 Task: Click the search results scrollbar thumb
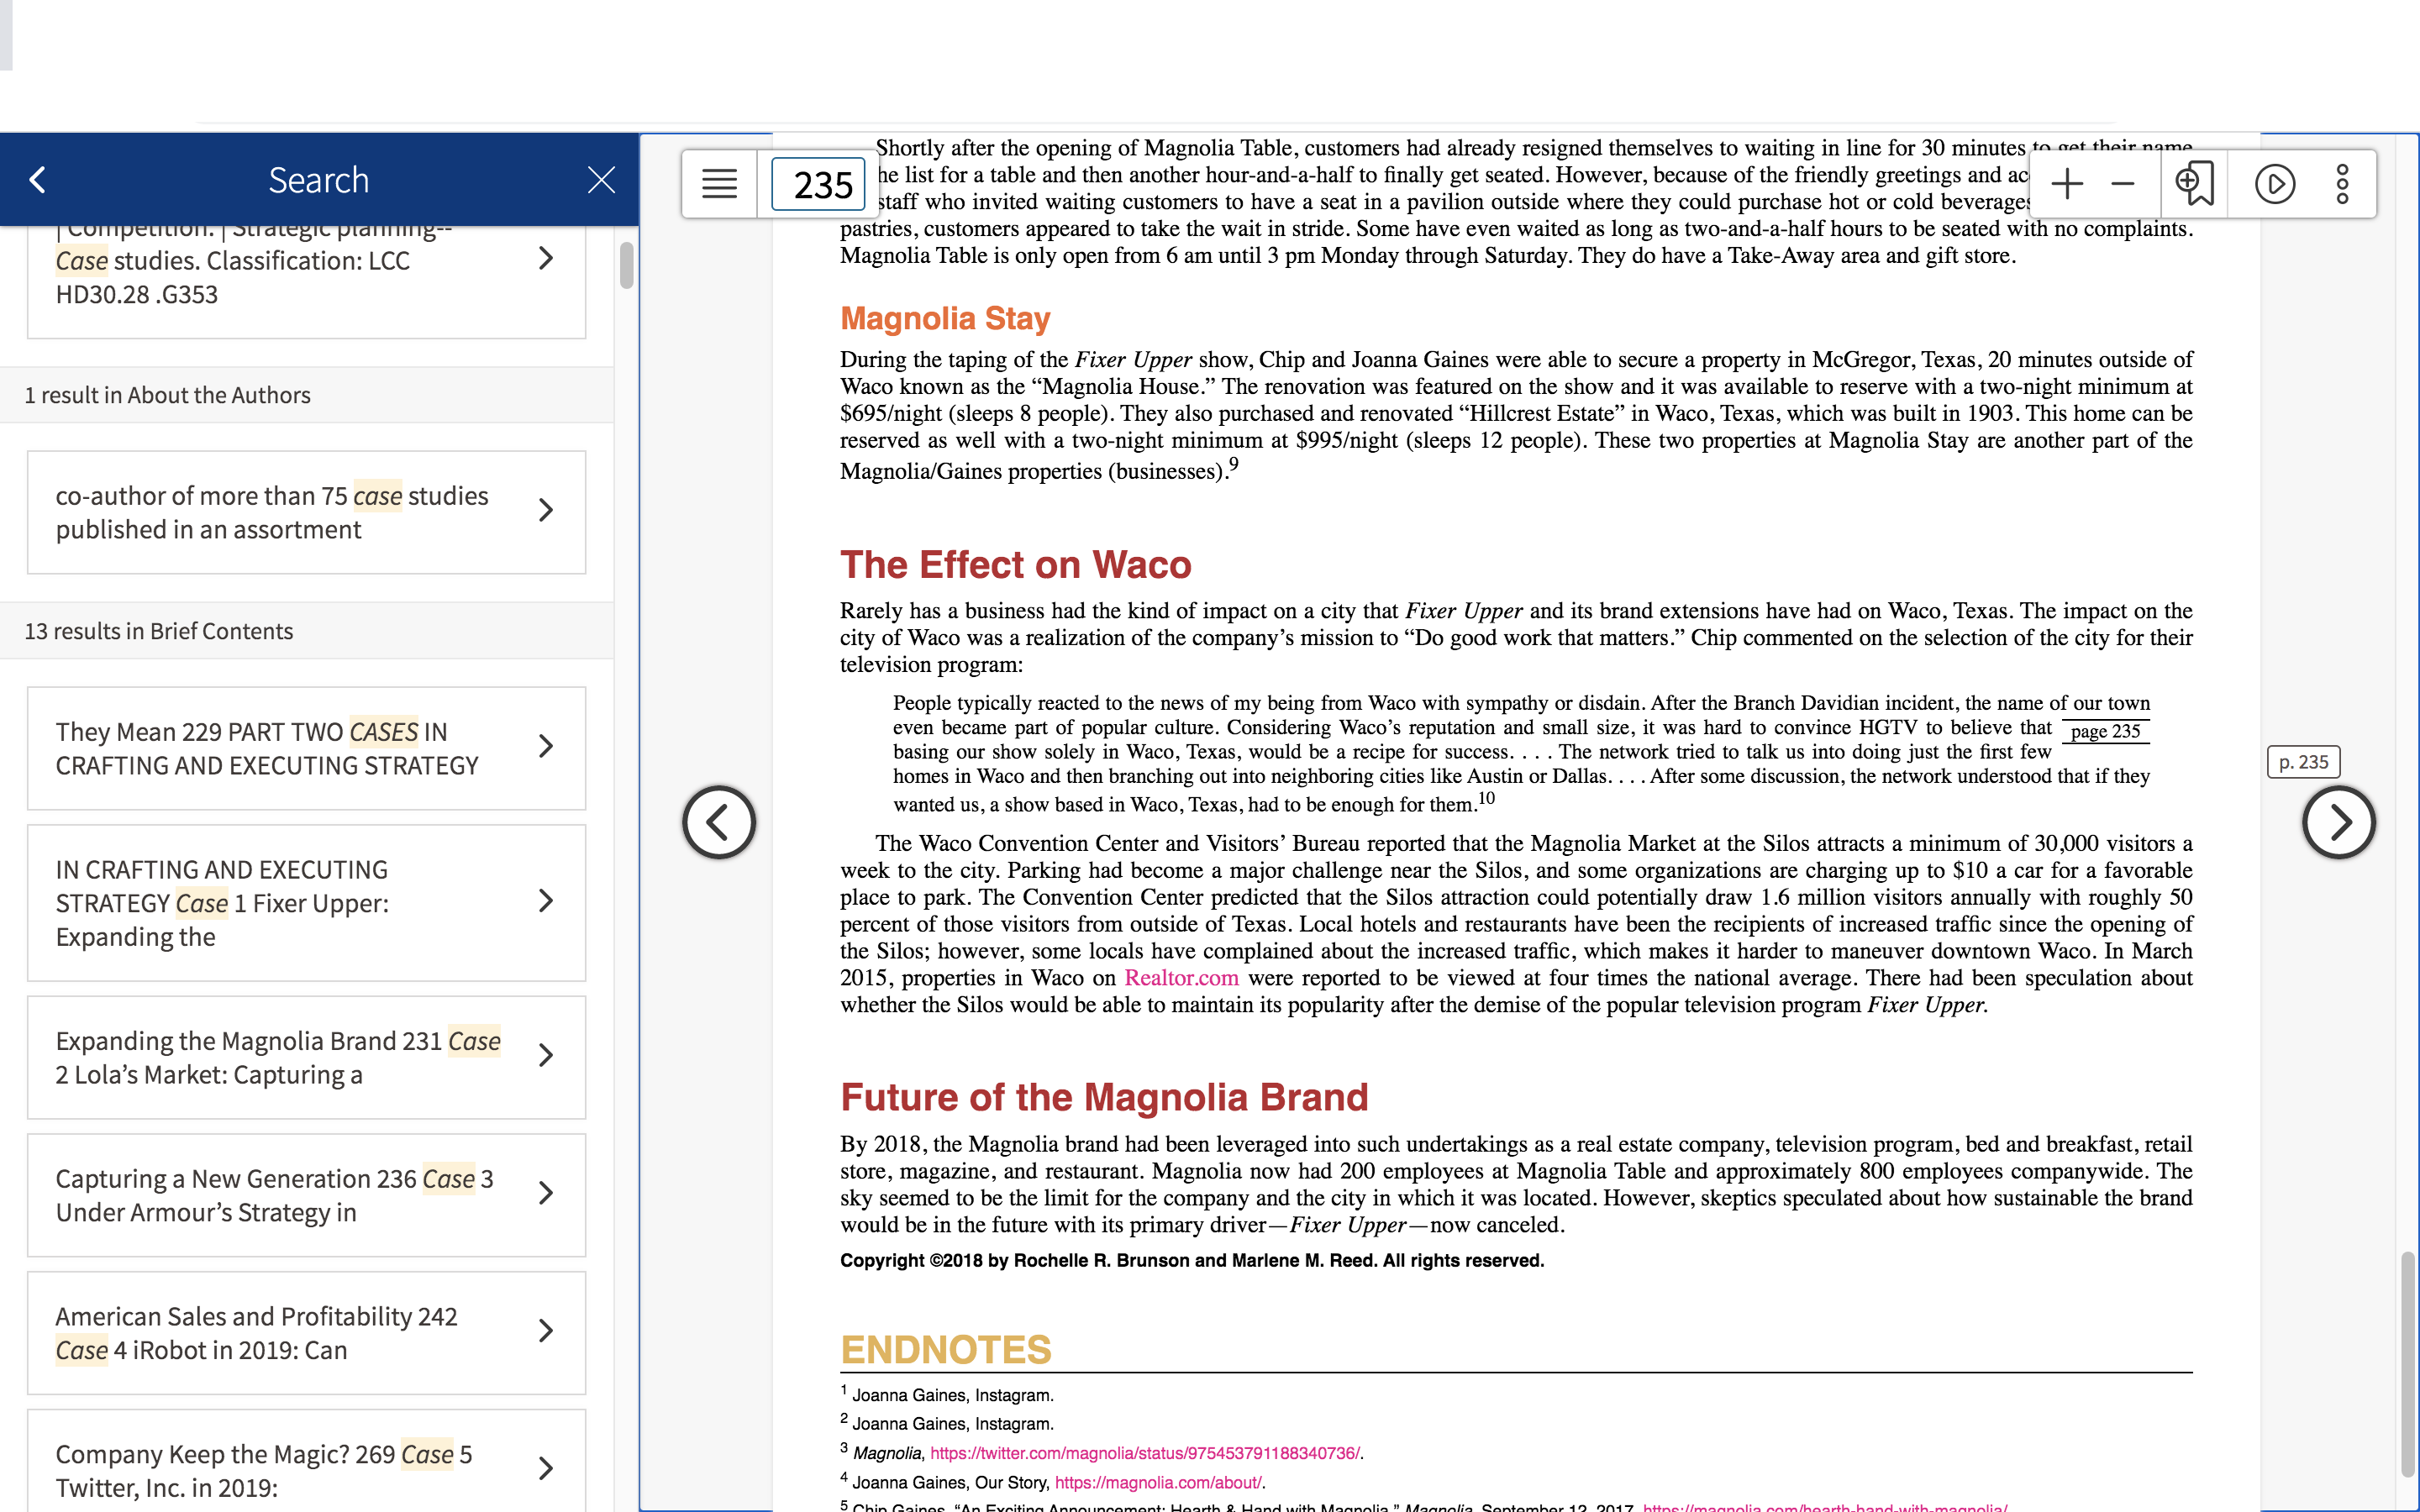(626, 265)
